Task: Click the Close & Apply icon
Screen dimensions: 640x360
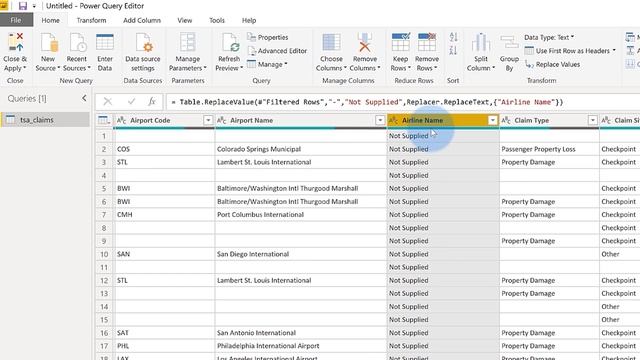Action: click(15, 42)
